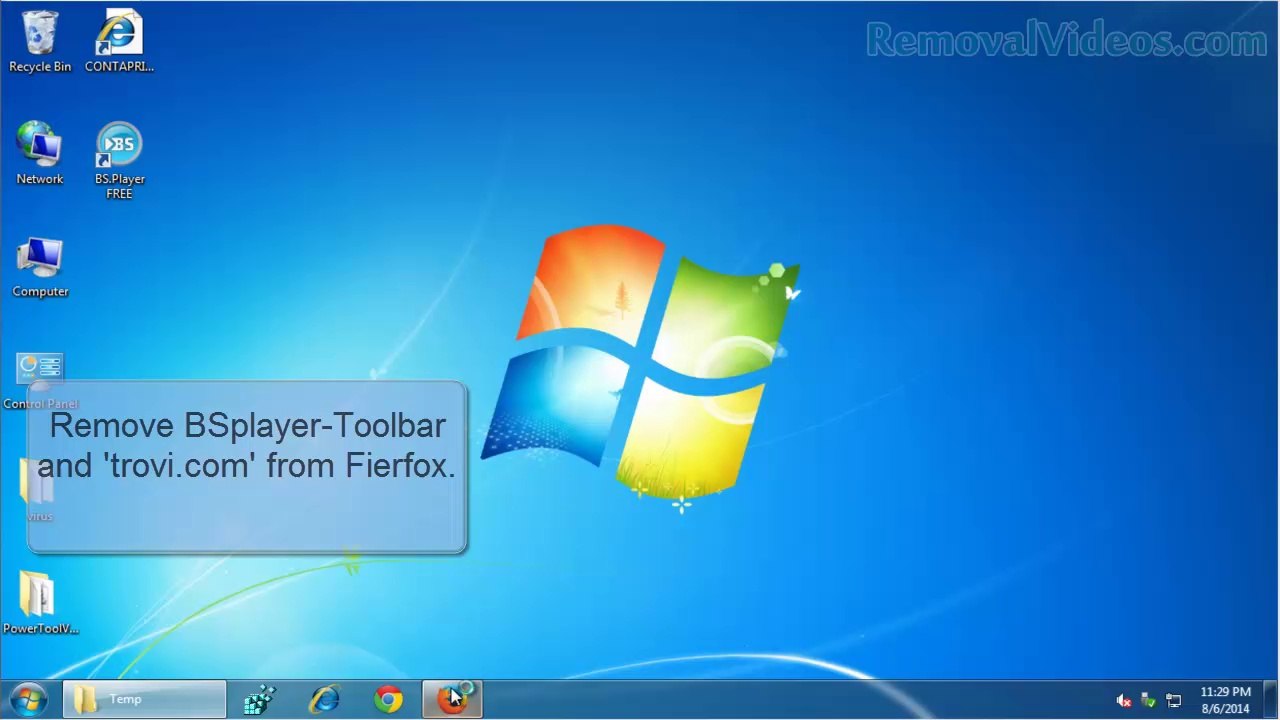Launch Mozilla Firefox from the taskbar
Viewport: 1280px width, 720px height.
[452, 699]
